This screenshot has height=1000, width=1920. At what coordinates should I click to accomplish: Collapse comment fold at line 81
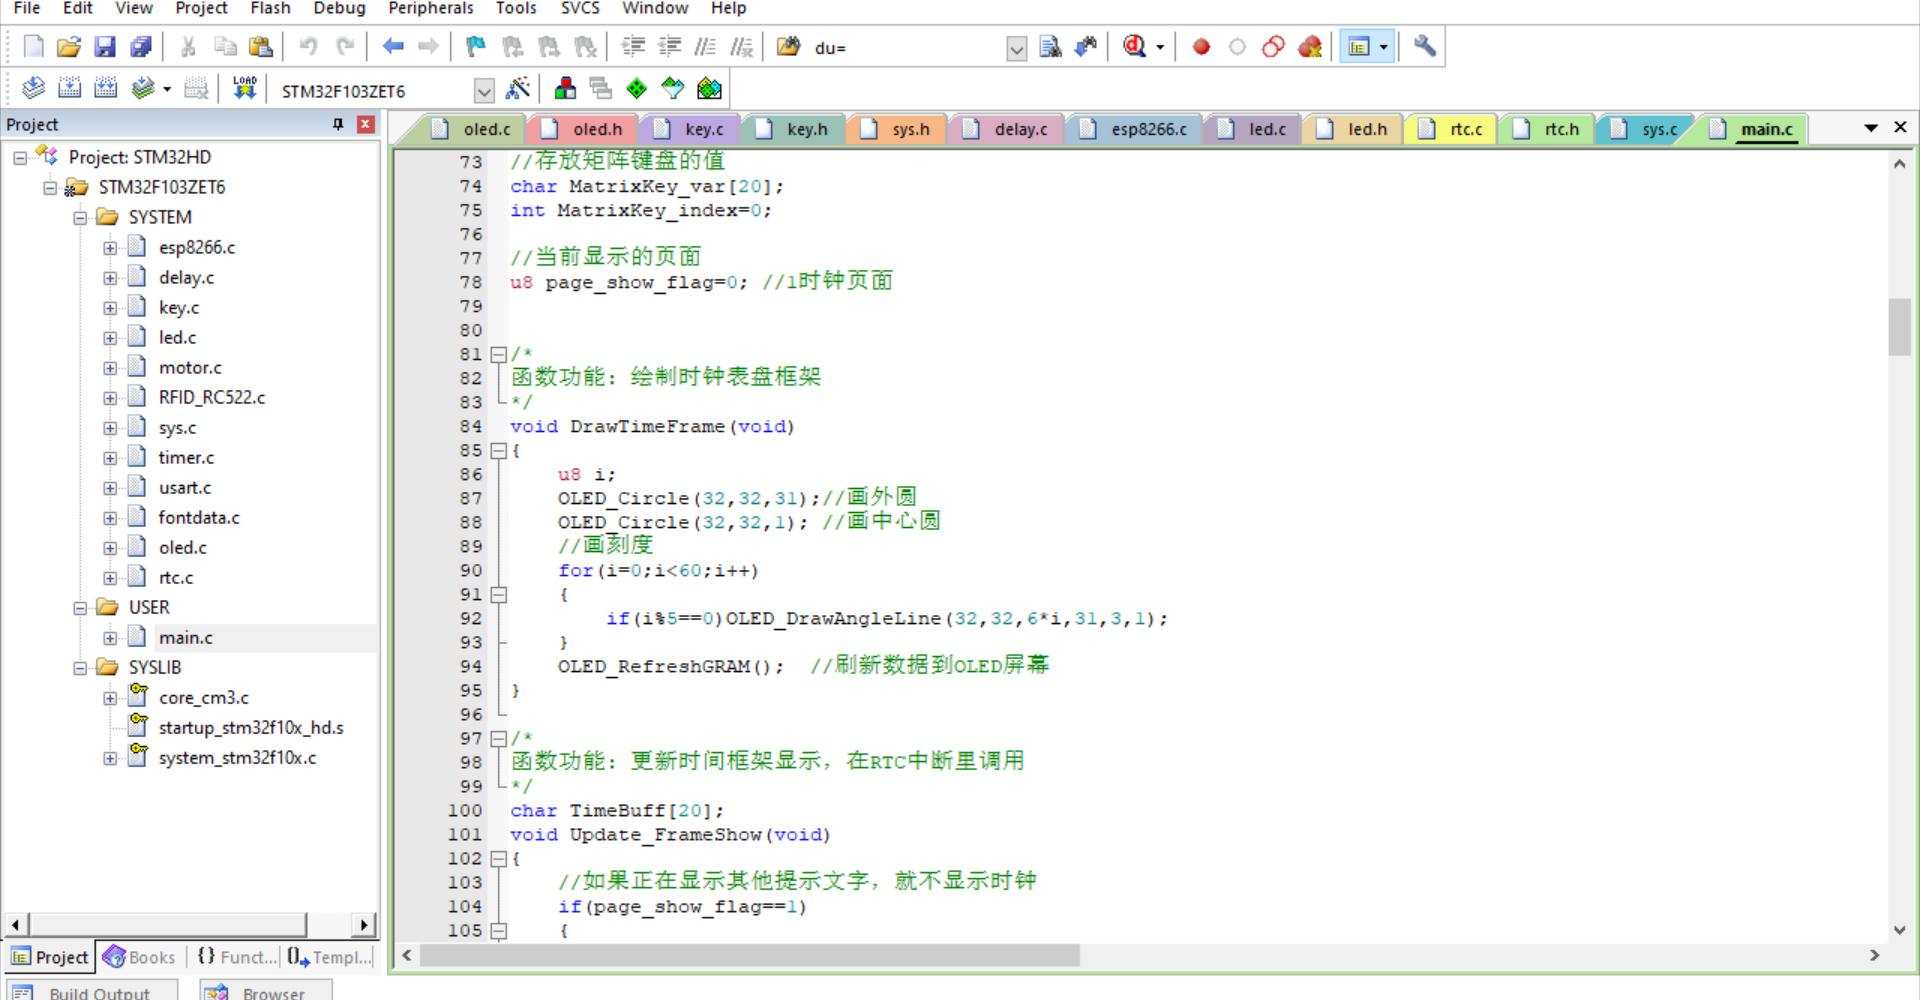498,355
